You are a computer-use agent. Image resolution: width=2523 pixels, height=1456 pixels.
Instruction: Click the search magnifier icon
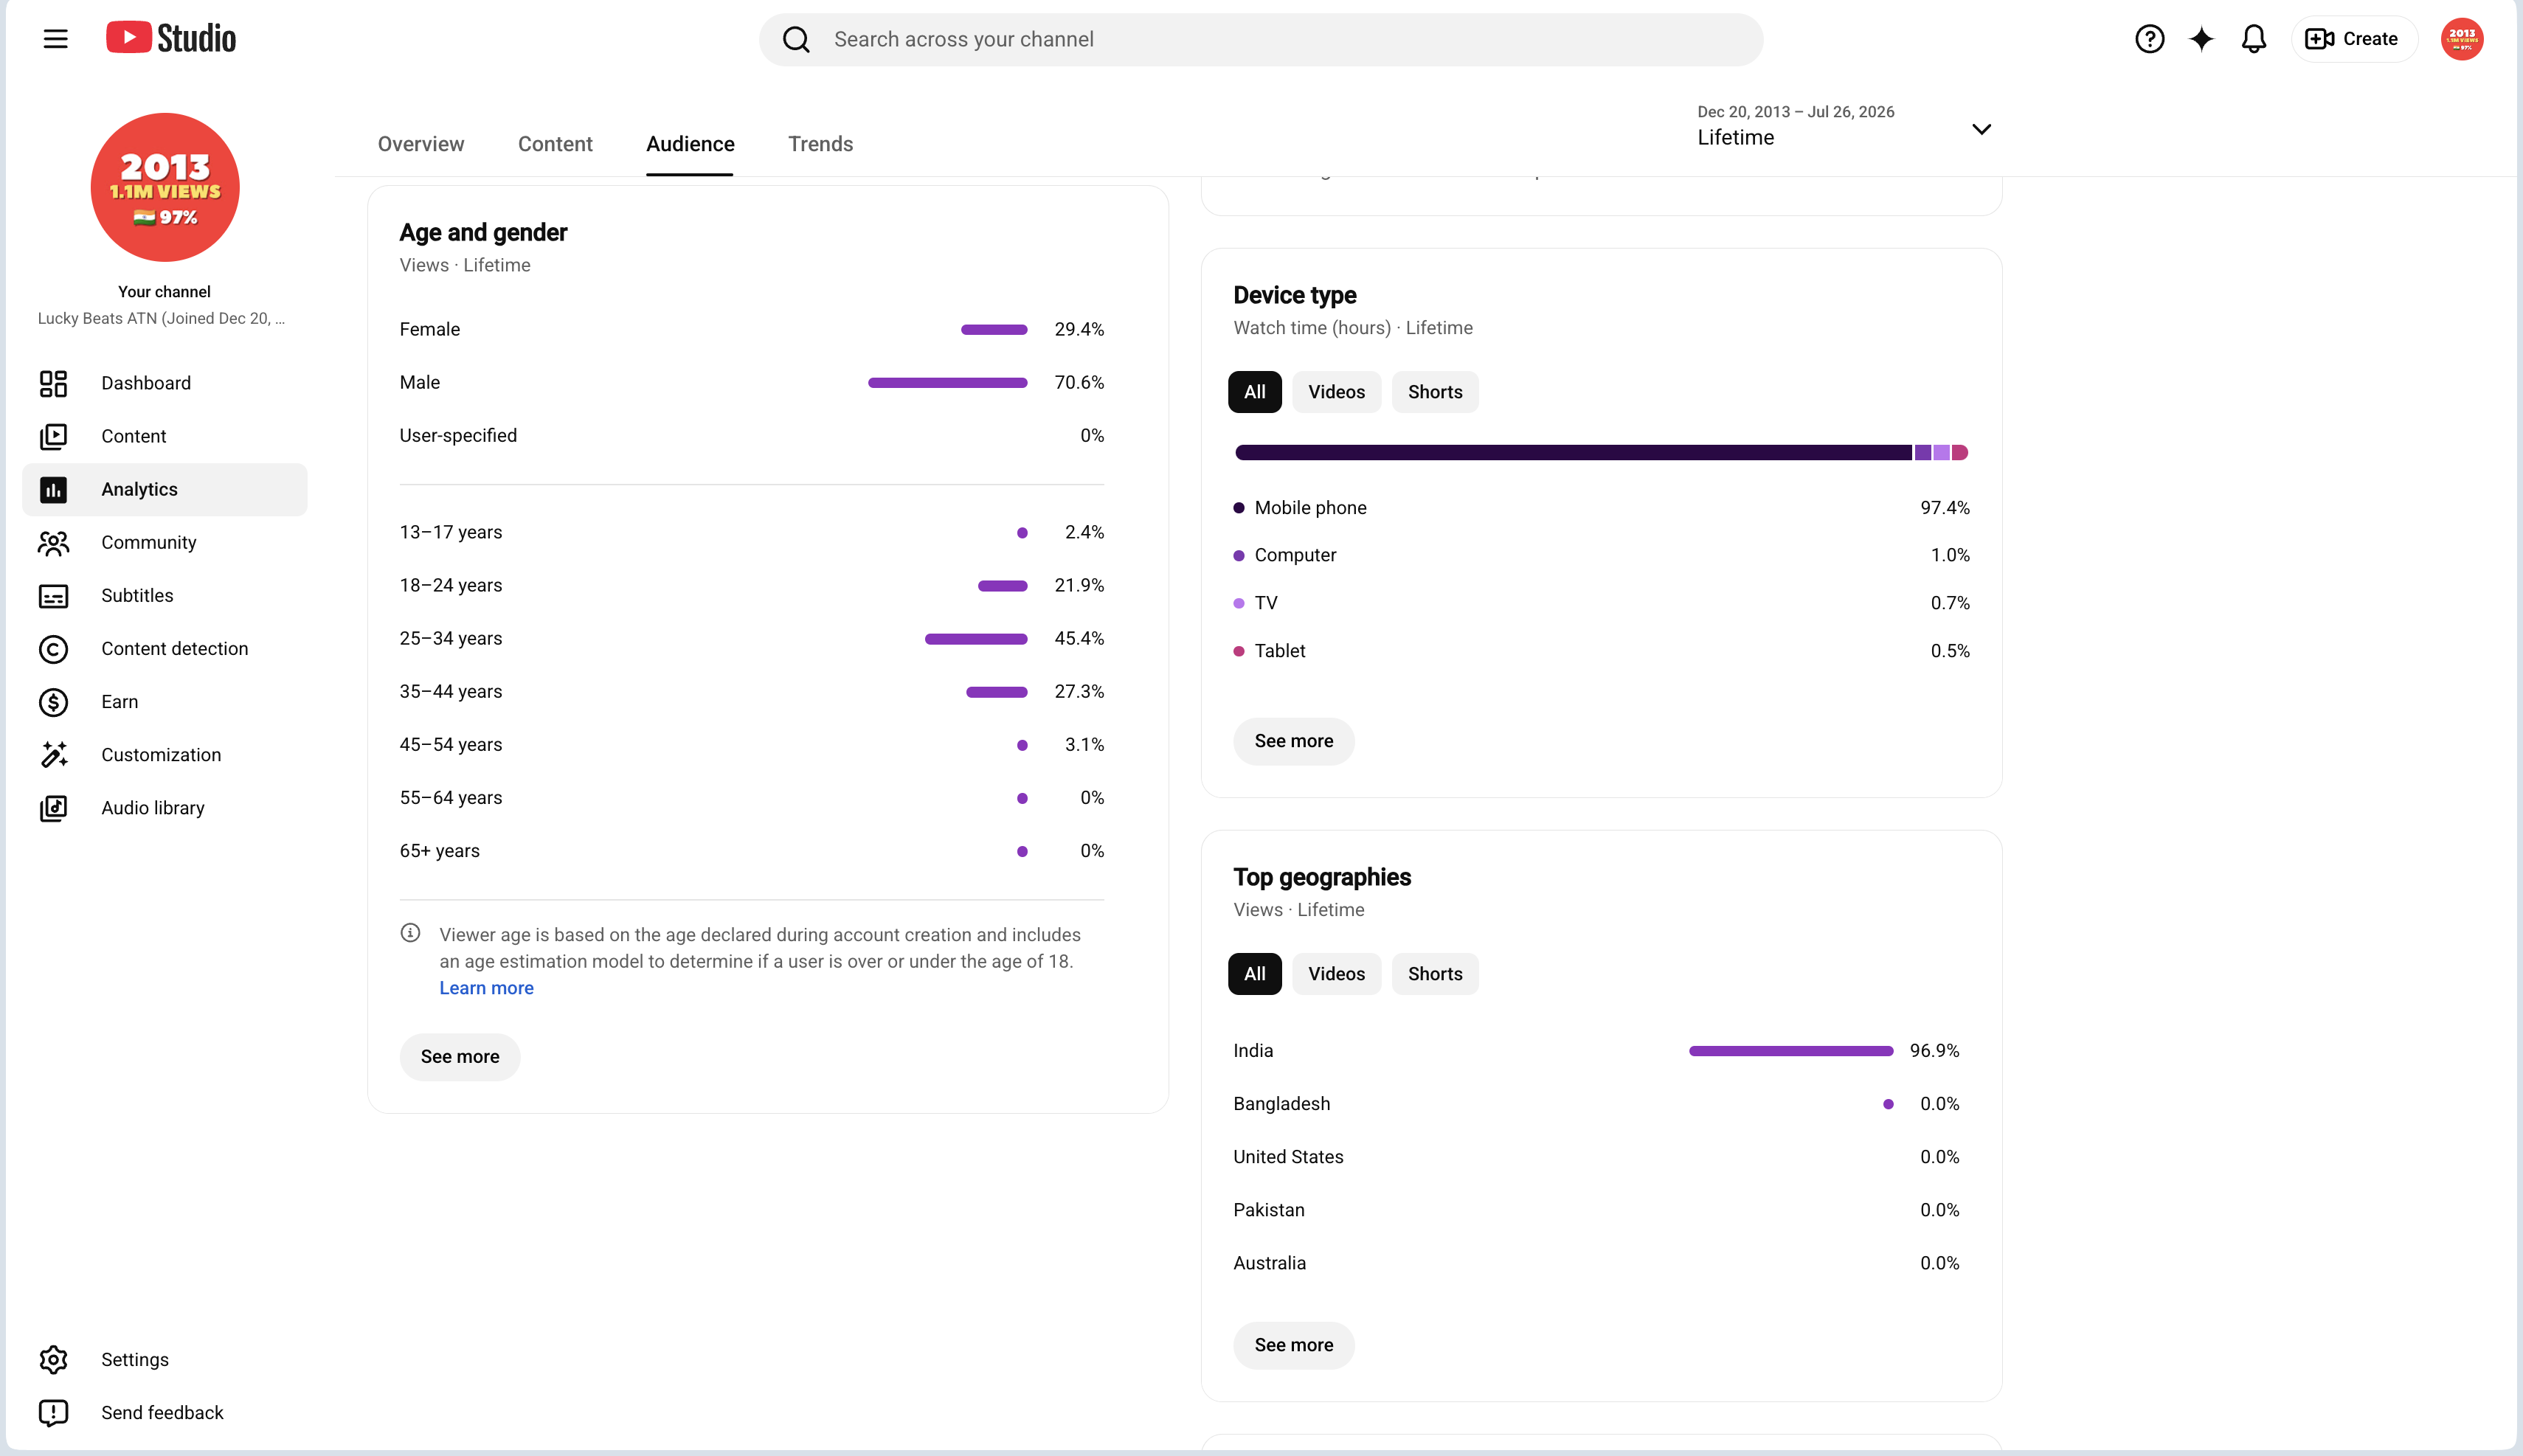(x=796, y=39)
